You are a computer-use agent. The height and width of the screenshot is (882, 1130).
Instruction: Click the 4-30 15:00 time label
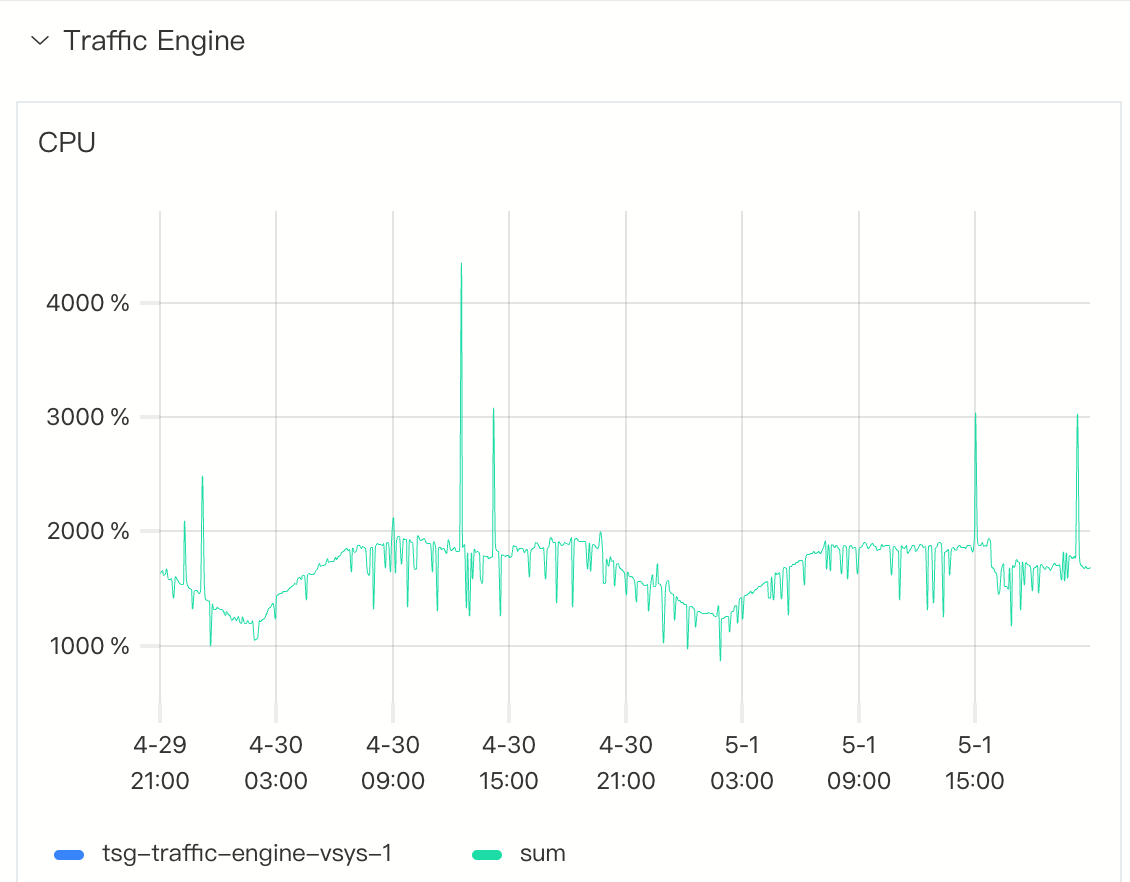click(x=509, y=763)
